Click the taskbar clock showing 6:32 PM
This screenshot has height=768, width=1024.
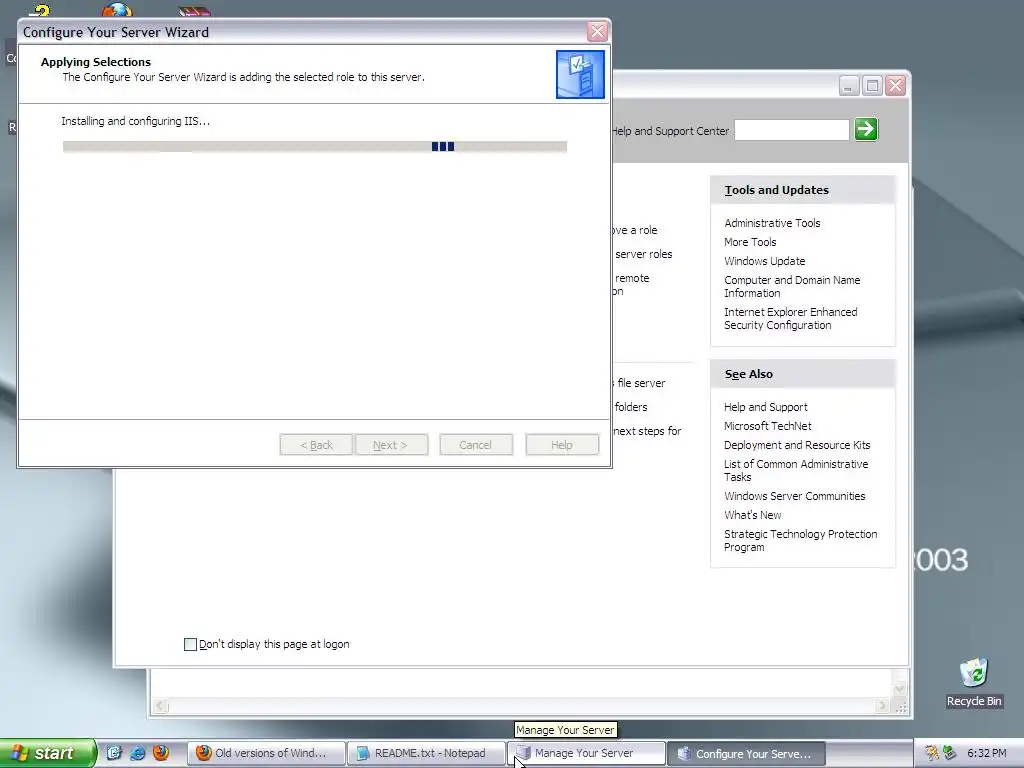(986, 753)
